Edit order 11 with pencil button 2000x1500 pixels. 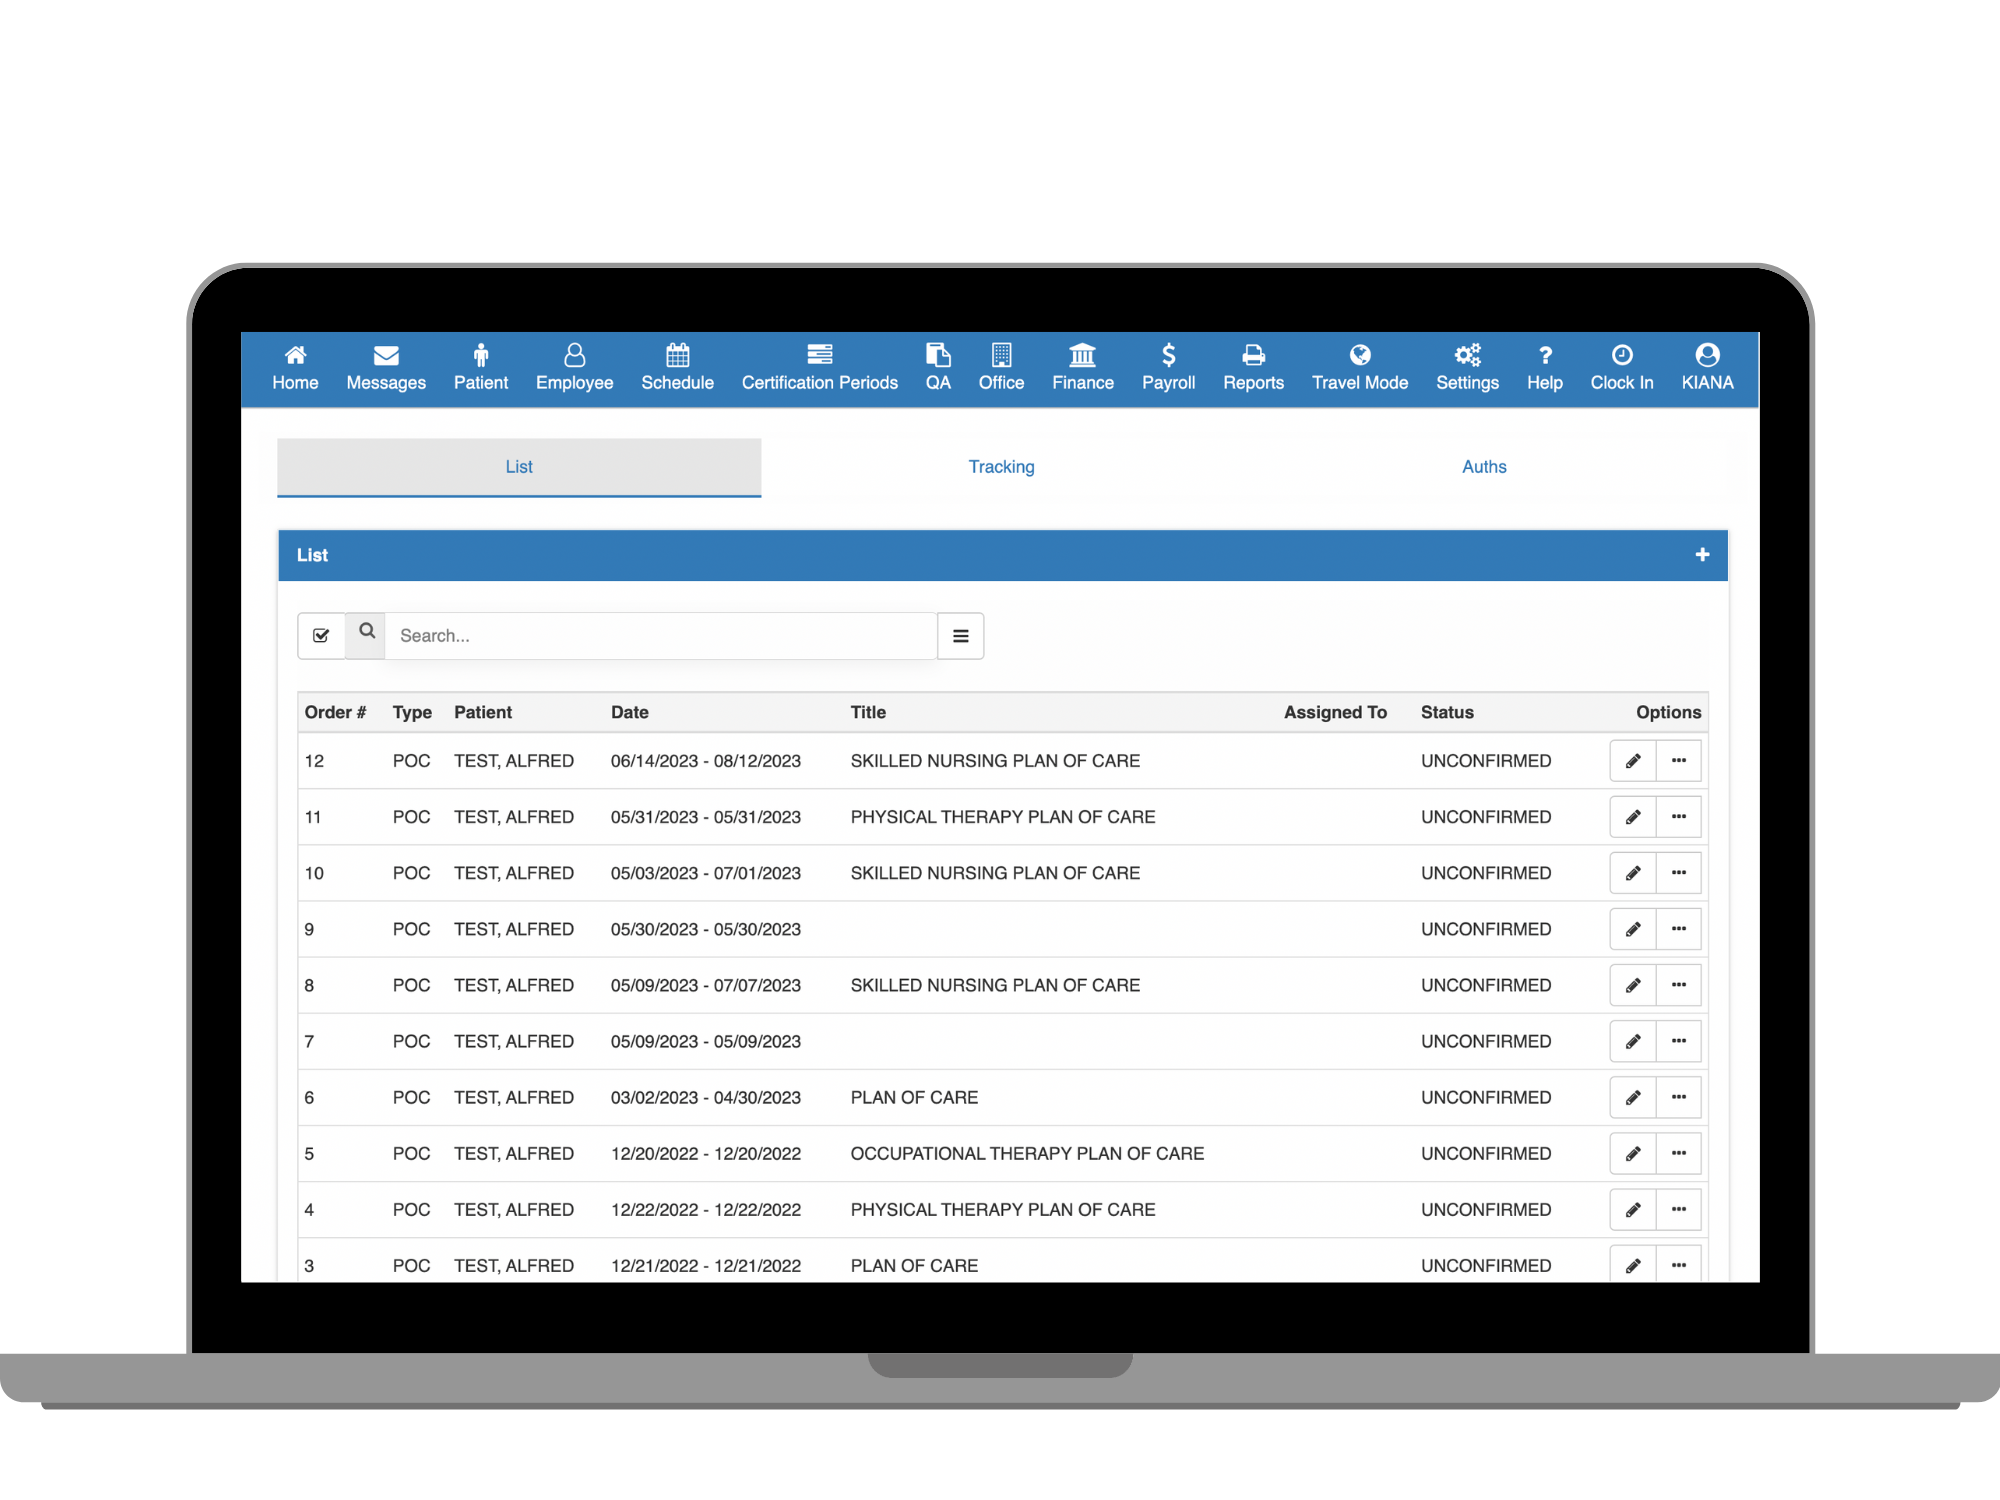1632,817
